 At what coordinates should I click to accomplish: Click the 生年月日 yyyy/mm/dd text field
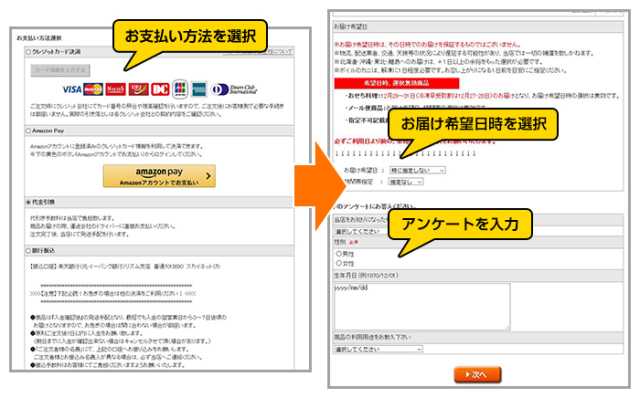tap(422, 307)
